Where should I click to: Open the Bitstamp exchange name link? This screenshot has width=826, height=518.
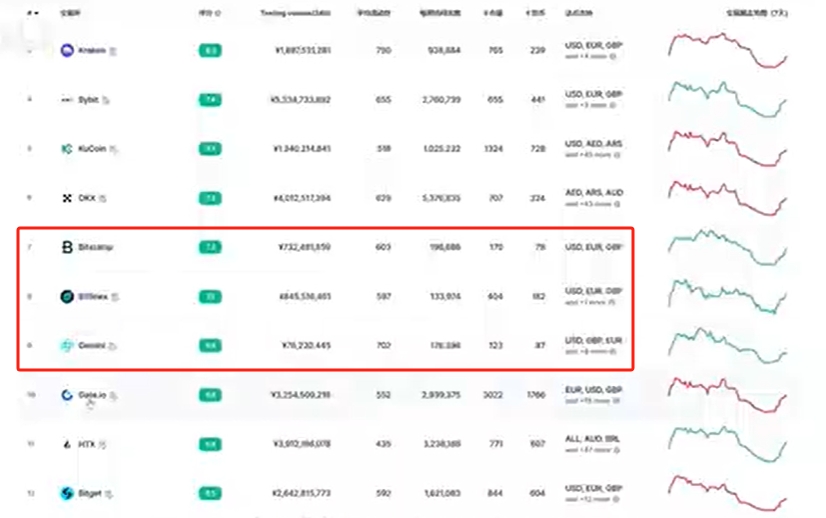(x=95, y=247)
